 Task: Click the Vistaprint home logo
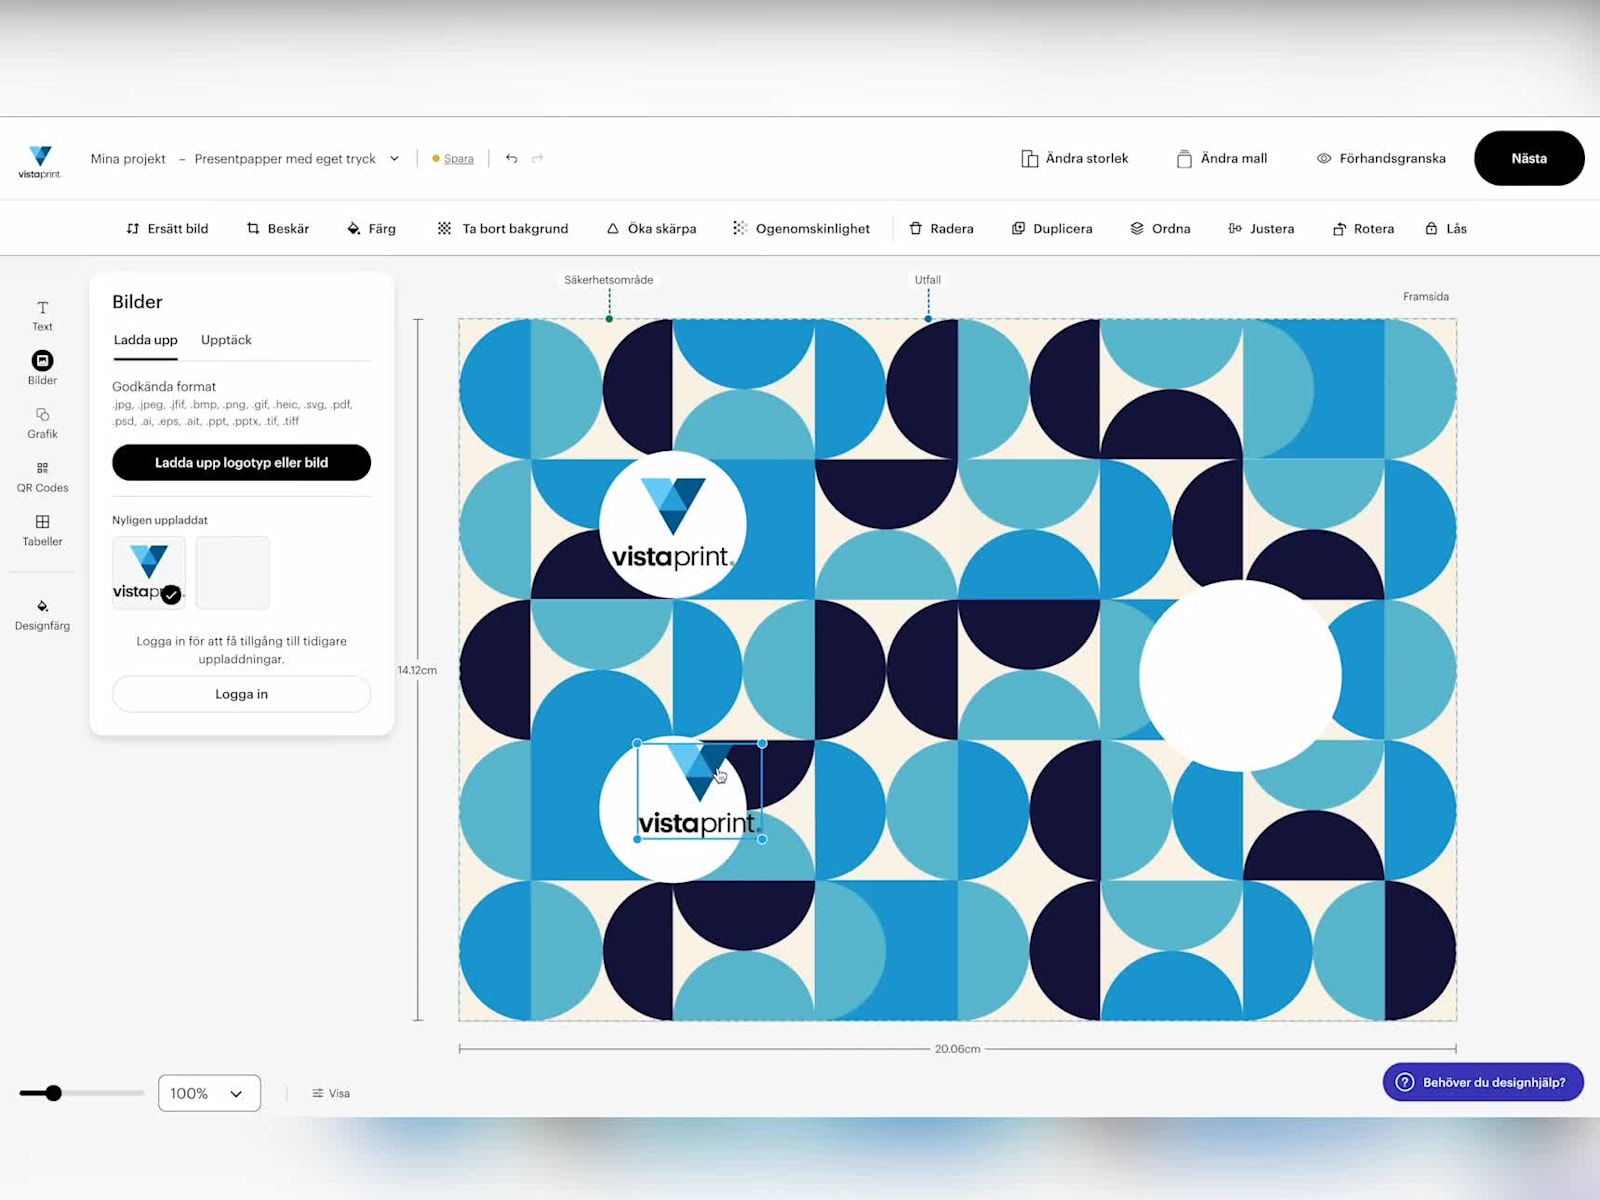click(x=40, y=162)
